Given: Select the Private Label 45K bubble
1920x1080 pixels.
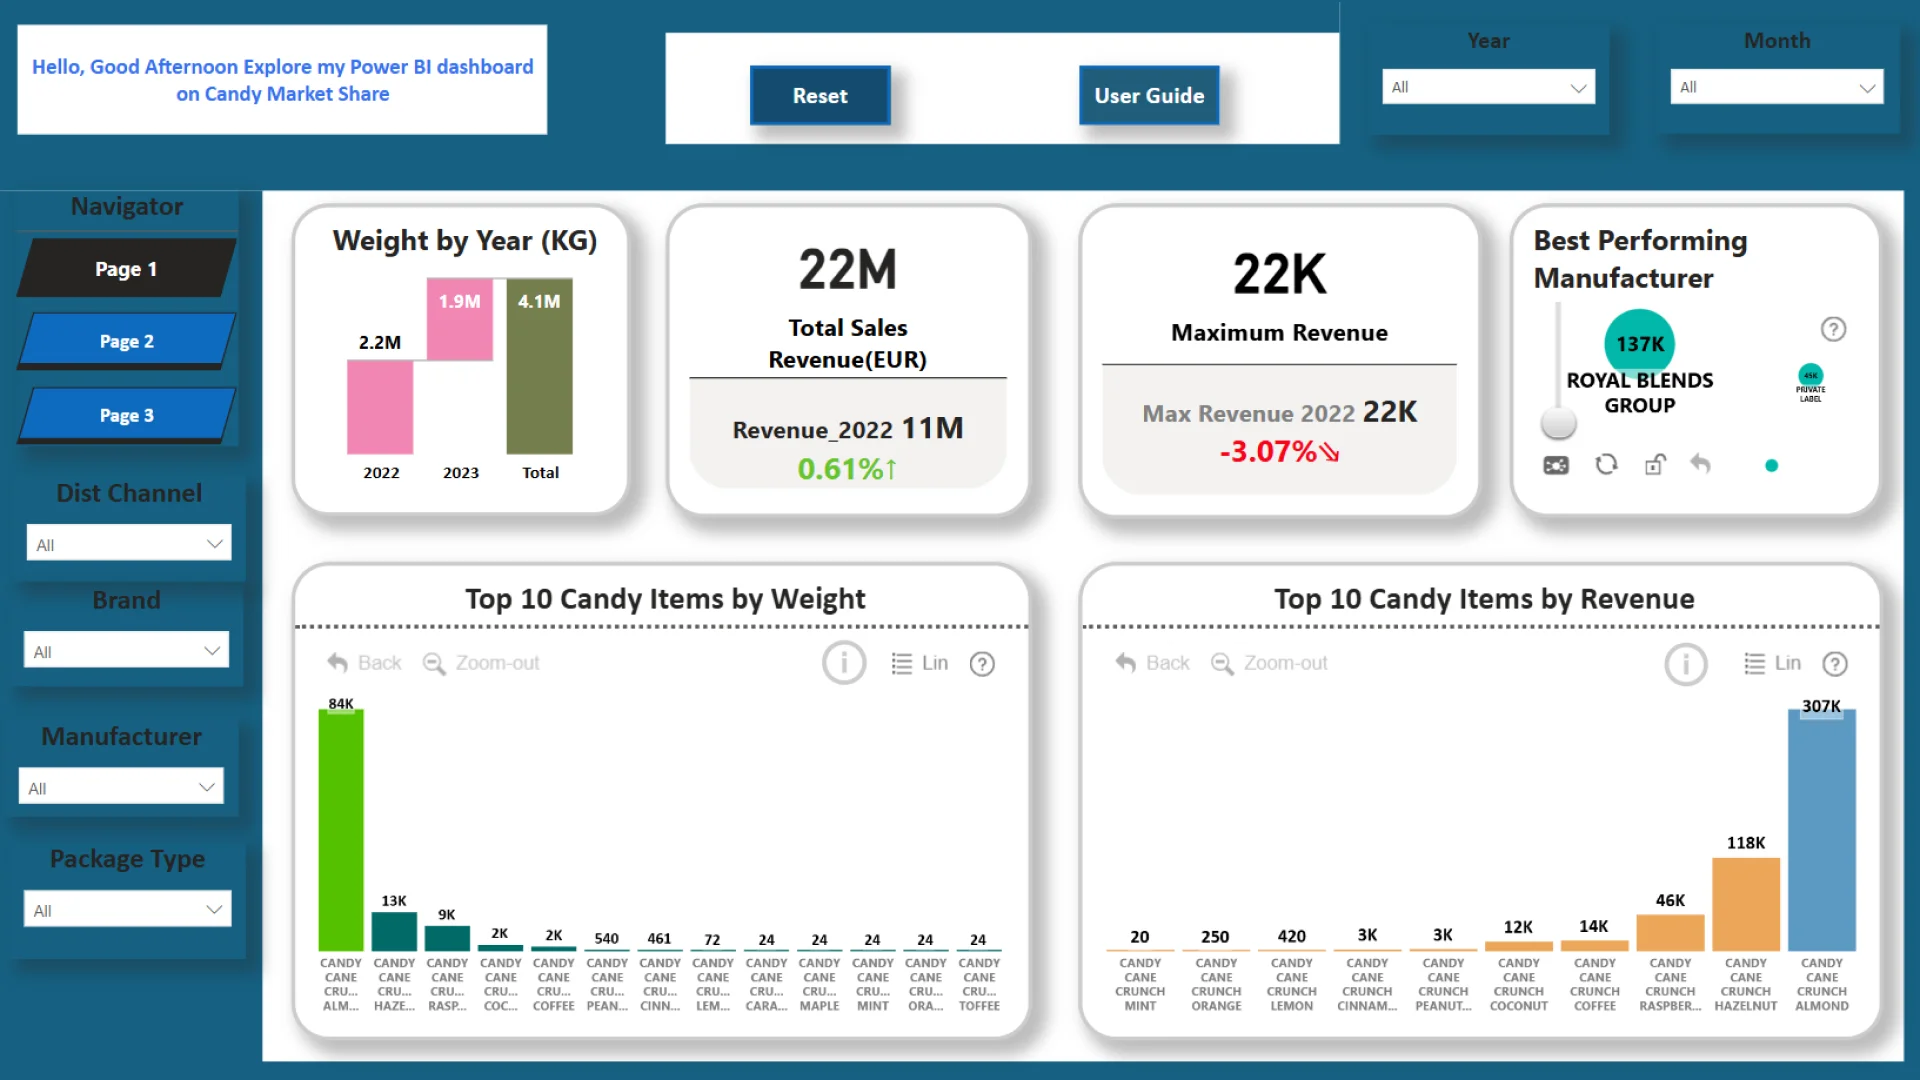Looking at the screenshot, I should pyautogui.click(x=1811, y=376).
